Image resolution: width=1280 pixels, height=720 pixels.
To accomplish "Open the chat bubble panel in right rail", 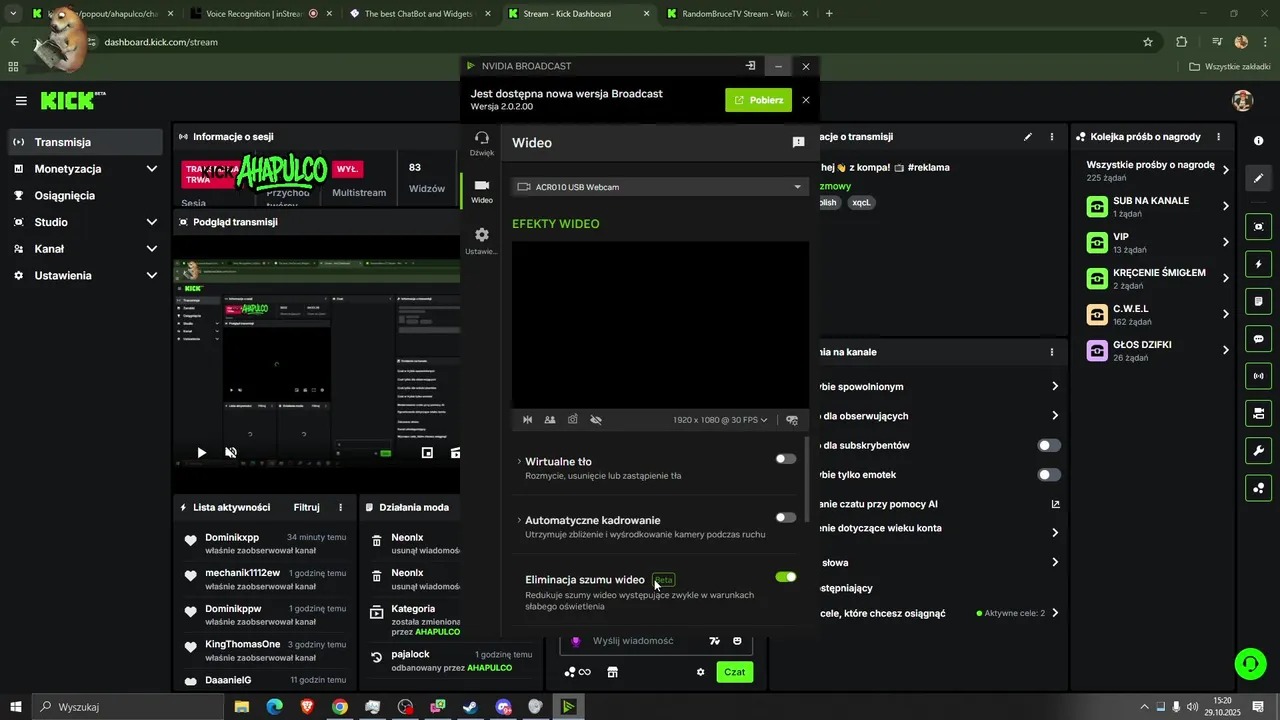I will tap(1258, 339).
